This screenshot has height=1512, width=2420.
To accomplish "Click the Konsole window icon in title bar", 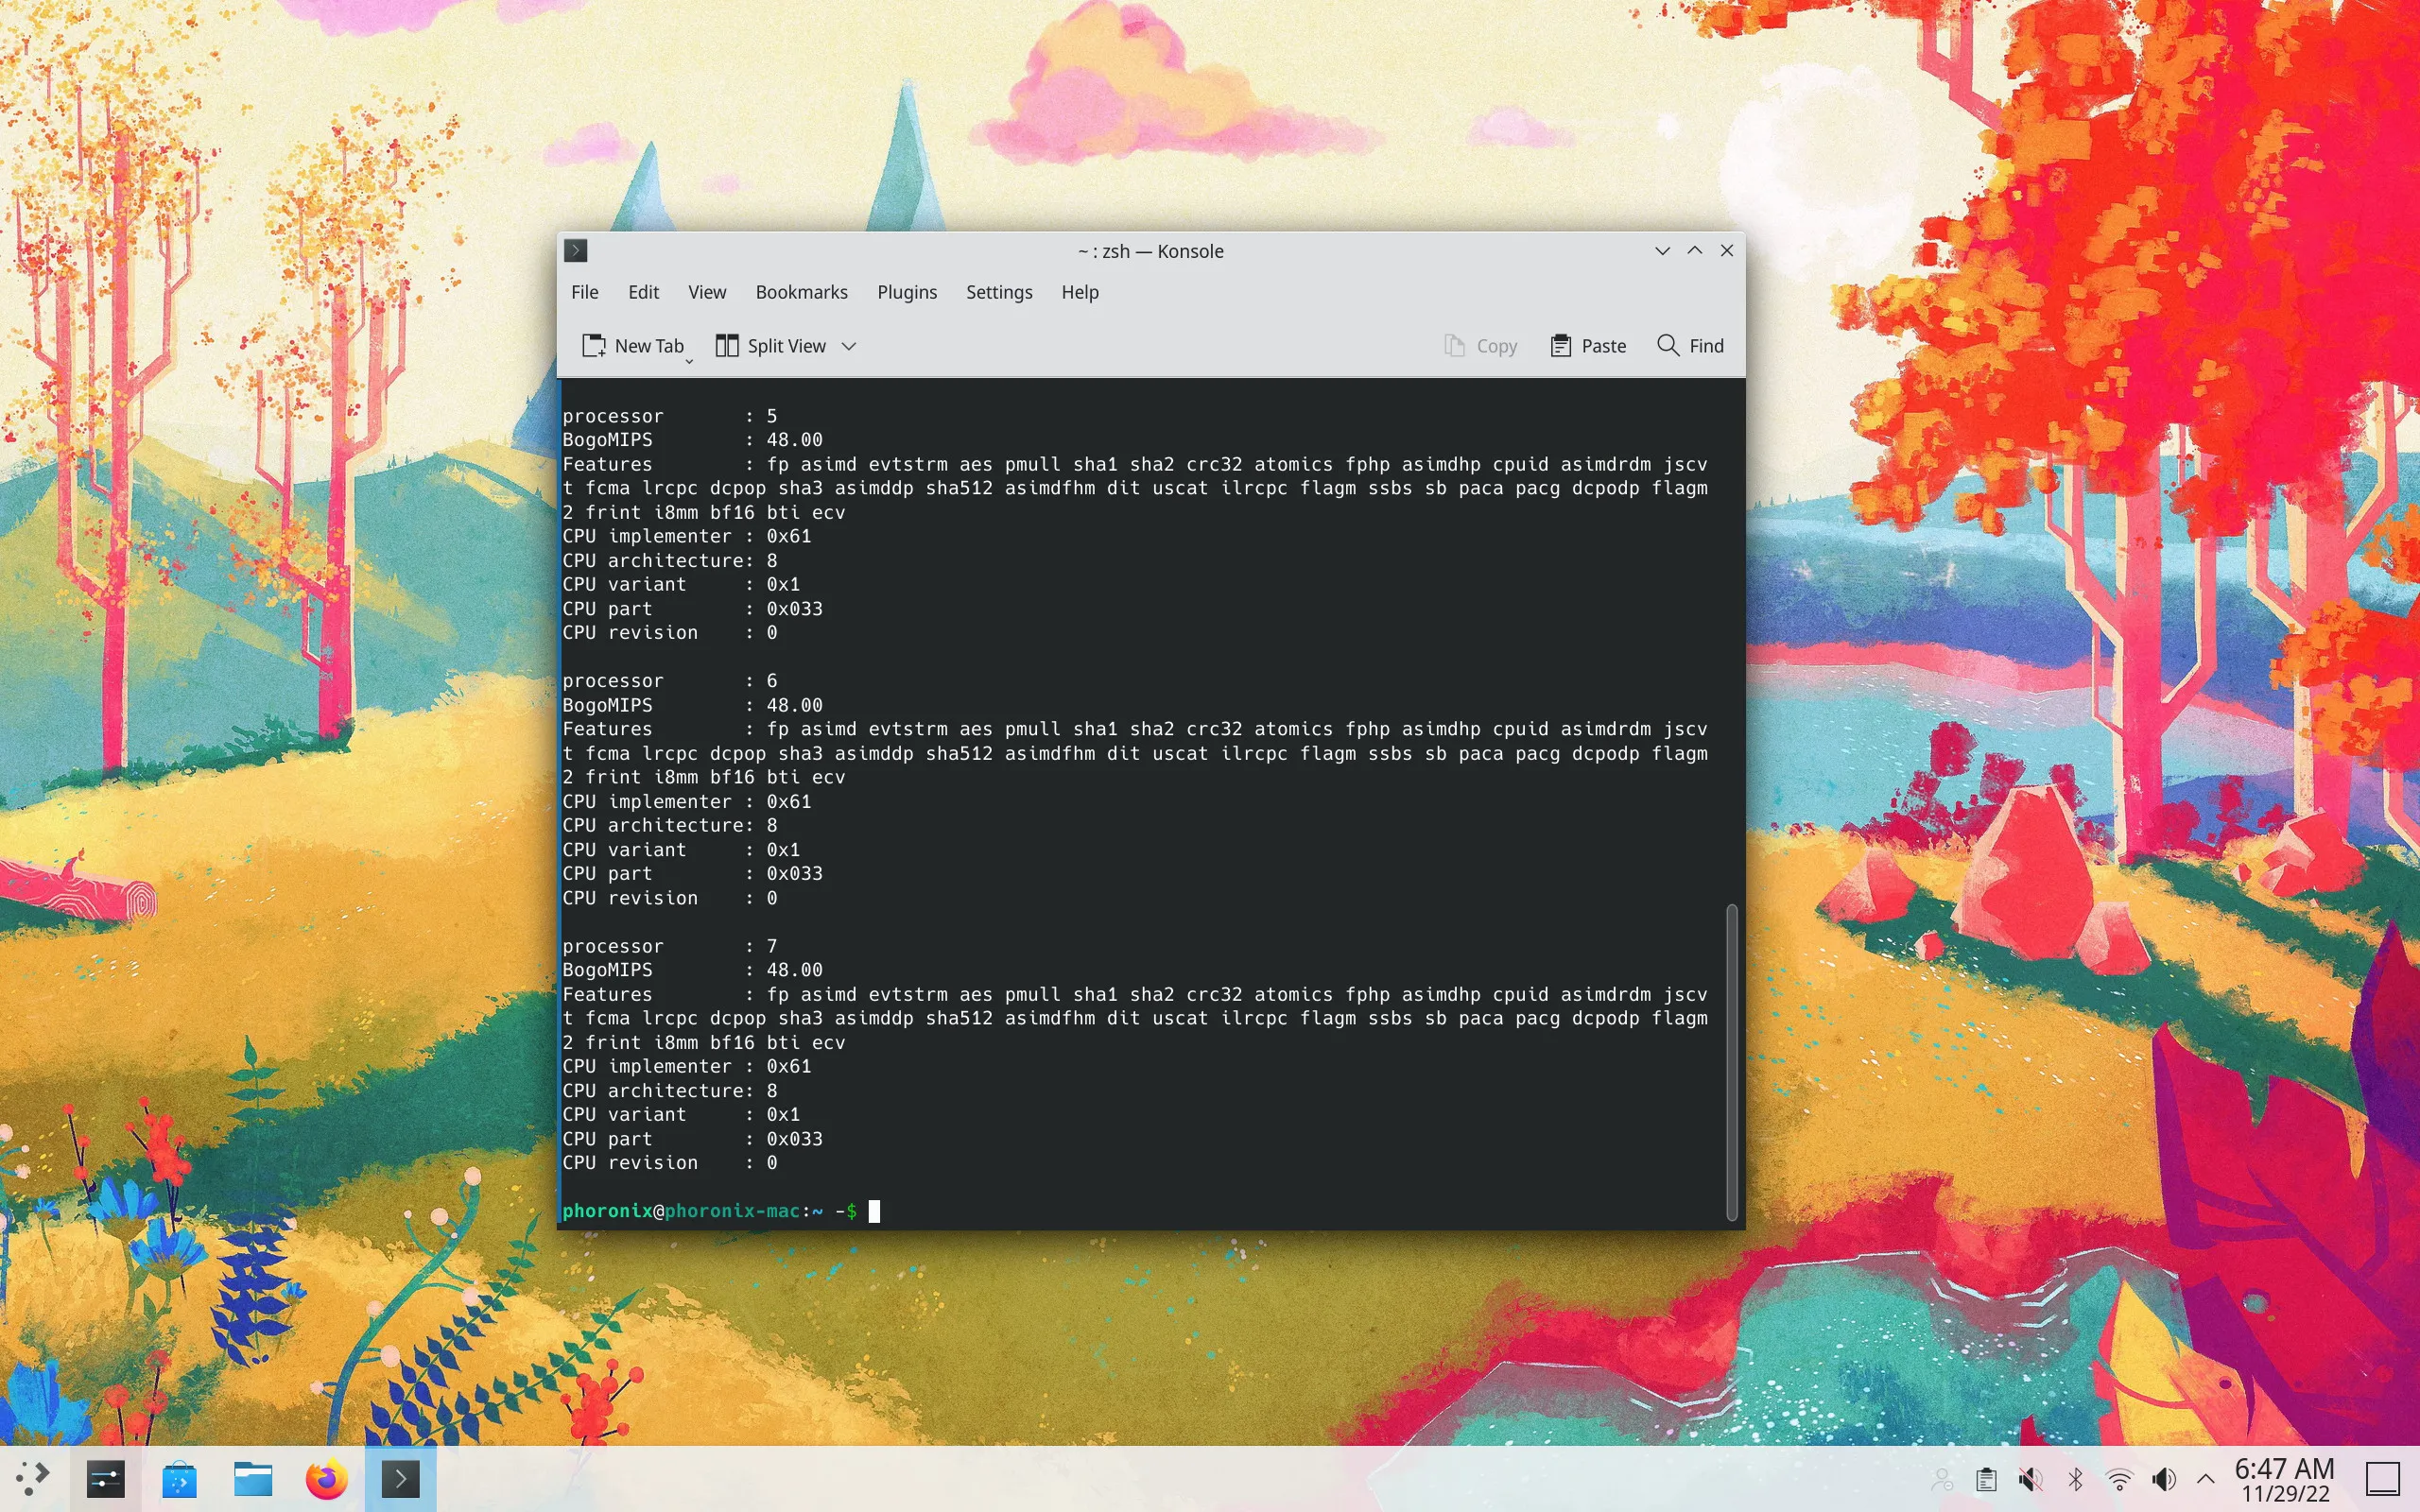I will point(575,250).
